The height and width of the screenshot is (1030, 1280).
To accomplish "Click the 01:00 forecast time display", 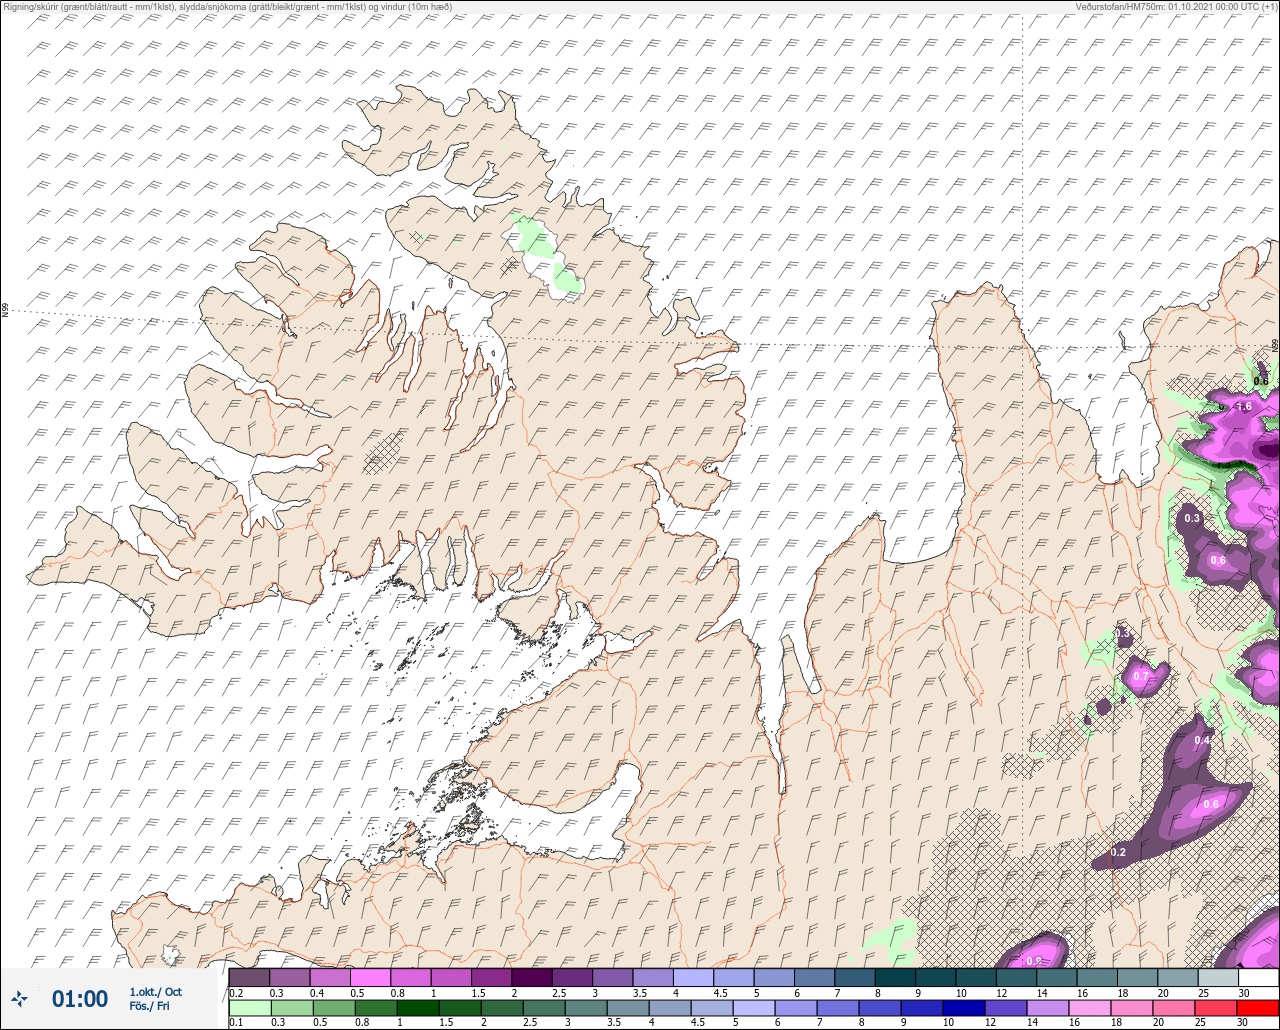I will click(x=80, y=998).
